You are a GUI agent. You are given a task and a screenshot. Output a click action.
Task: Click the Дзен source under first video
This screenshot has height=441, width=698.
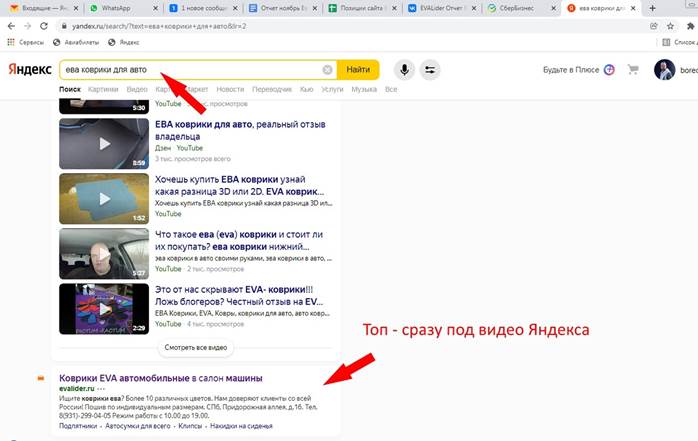pos(163,148)
